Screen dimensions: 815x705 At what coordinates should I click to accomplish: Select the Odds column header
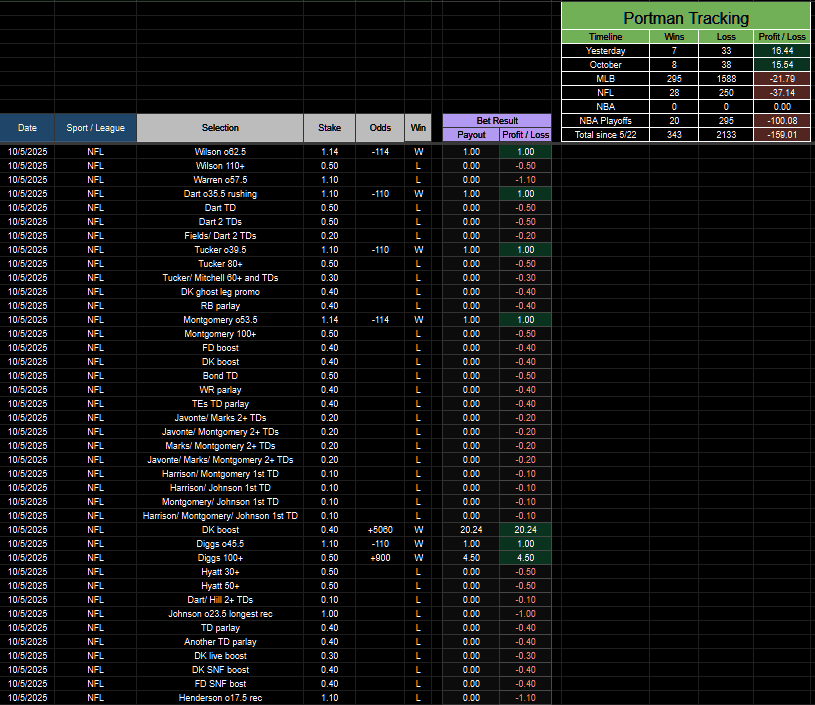pos(380,128)
